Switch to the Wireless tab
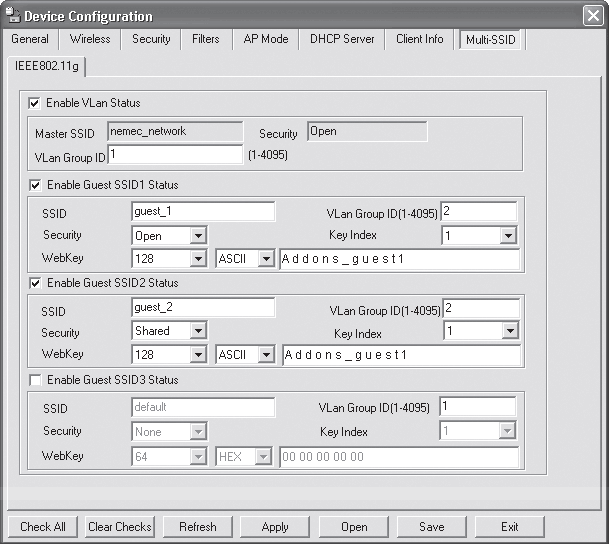The image size is (609, 544). pos(90,39)
